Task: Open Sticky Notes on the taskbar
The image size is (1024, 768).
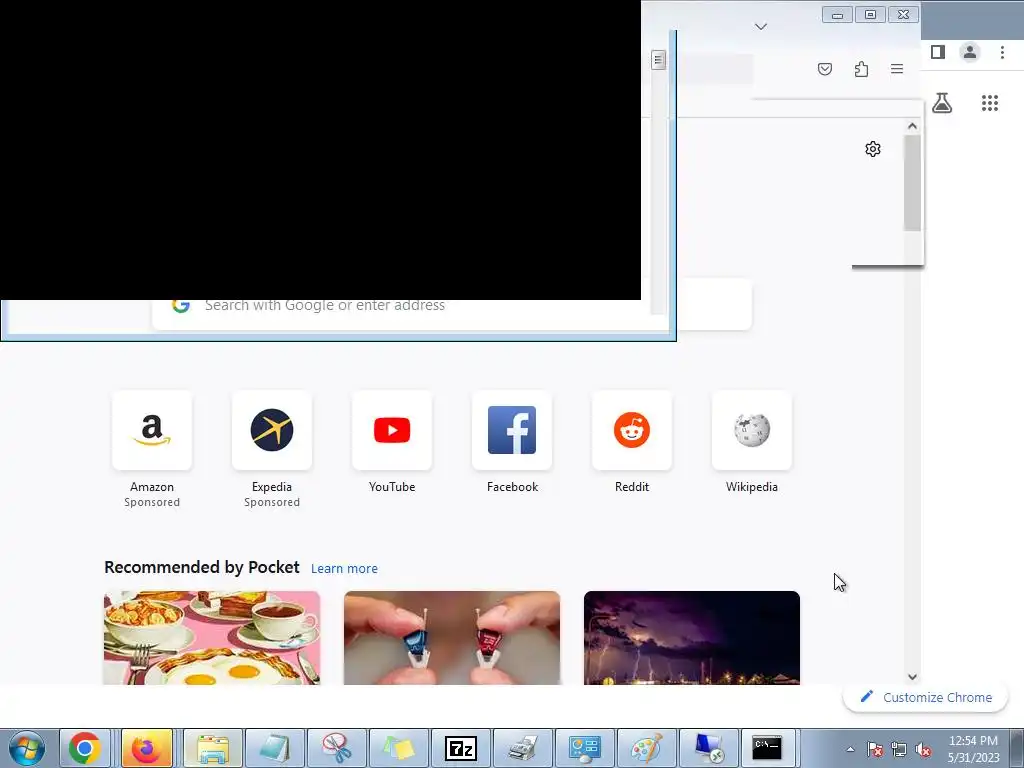Action: pos(398,748)
